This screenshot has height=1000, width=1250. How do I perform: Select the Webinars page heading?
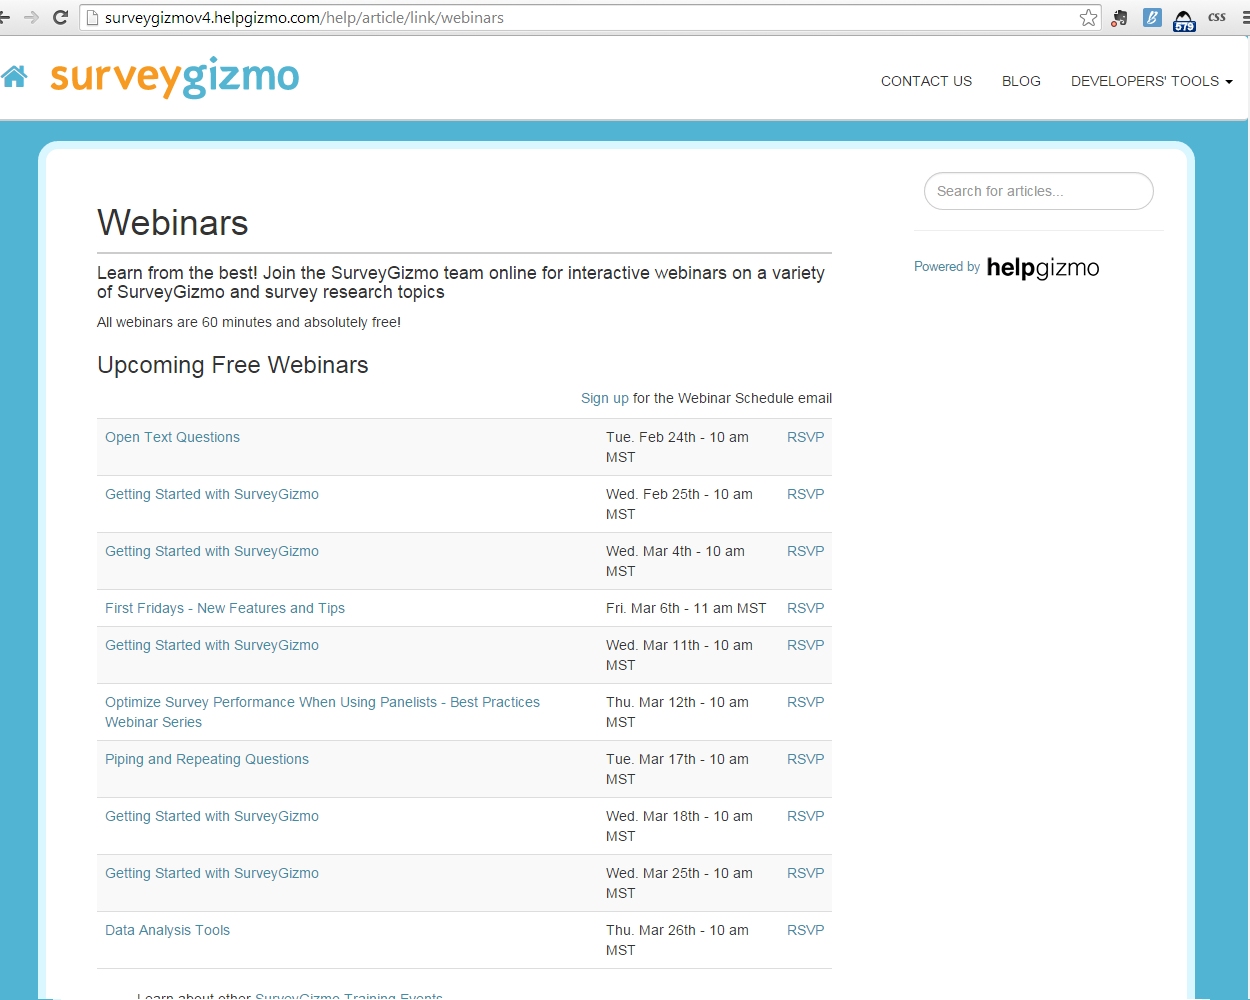click(x=173, y=223)
